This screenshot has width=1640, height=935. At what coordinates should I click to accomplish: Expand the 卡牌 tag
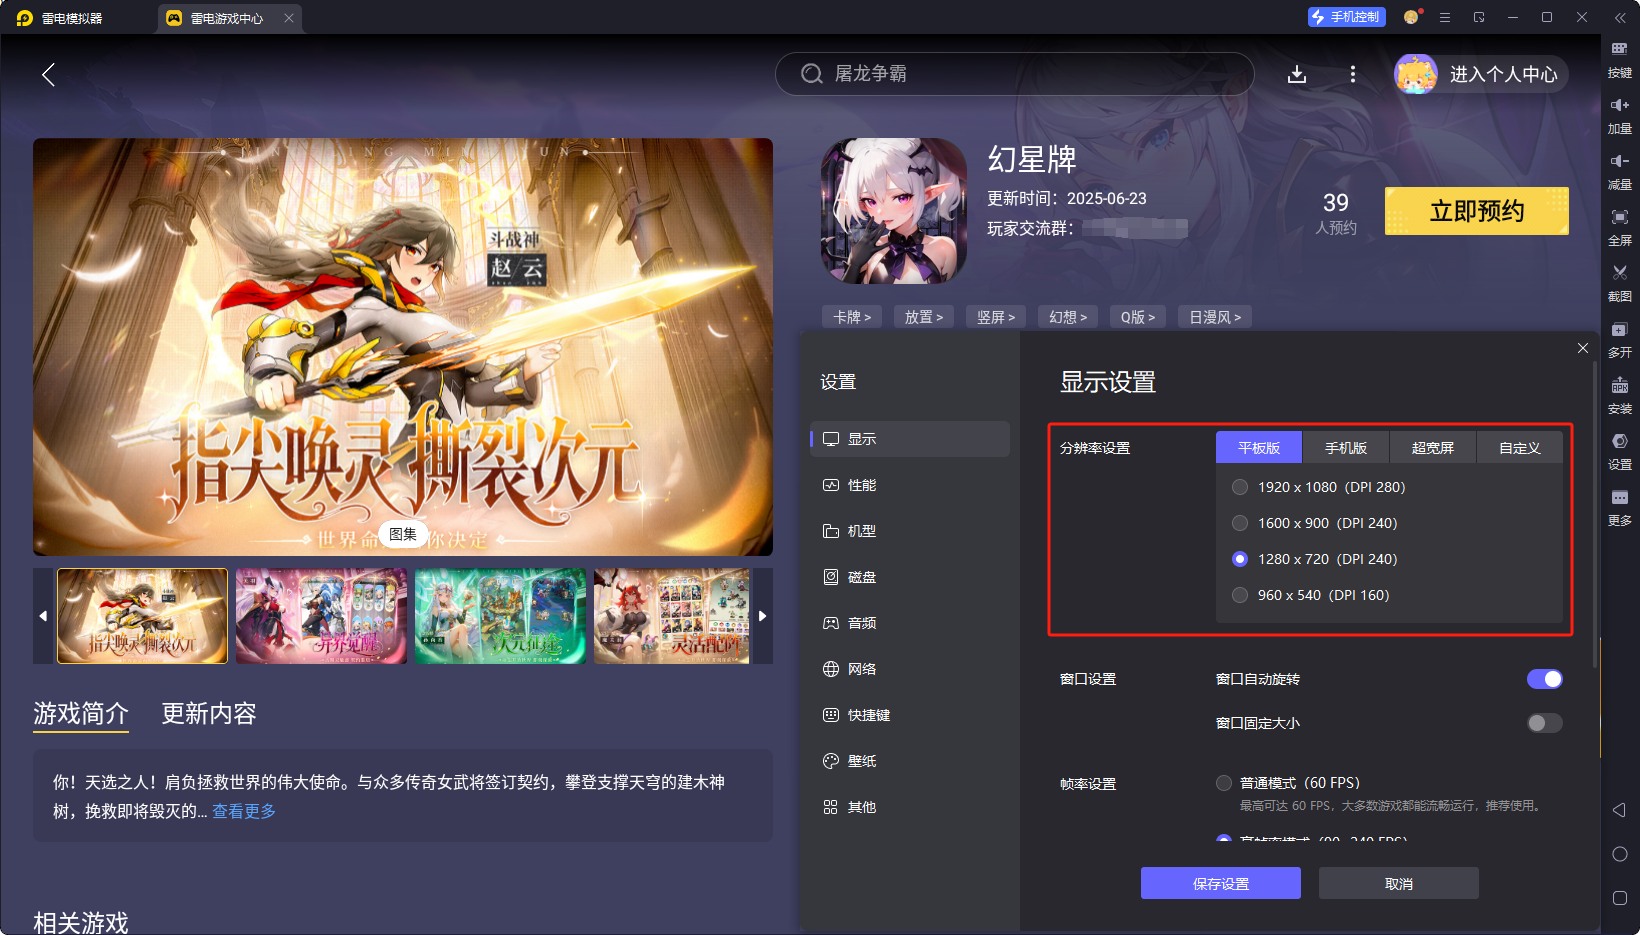tap(852, 317)
